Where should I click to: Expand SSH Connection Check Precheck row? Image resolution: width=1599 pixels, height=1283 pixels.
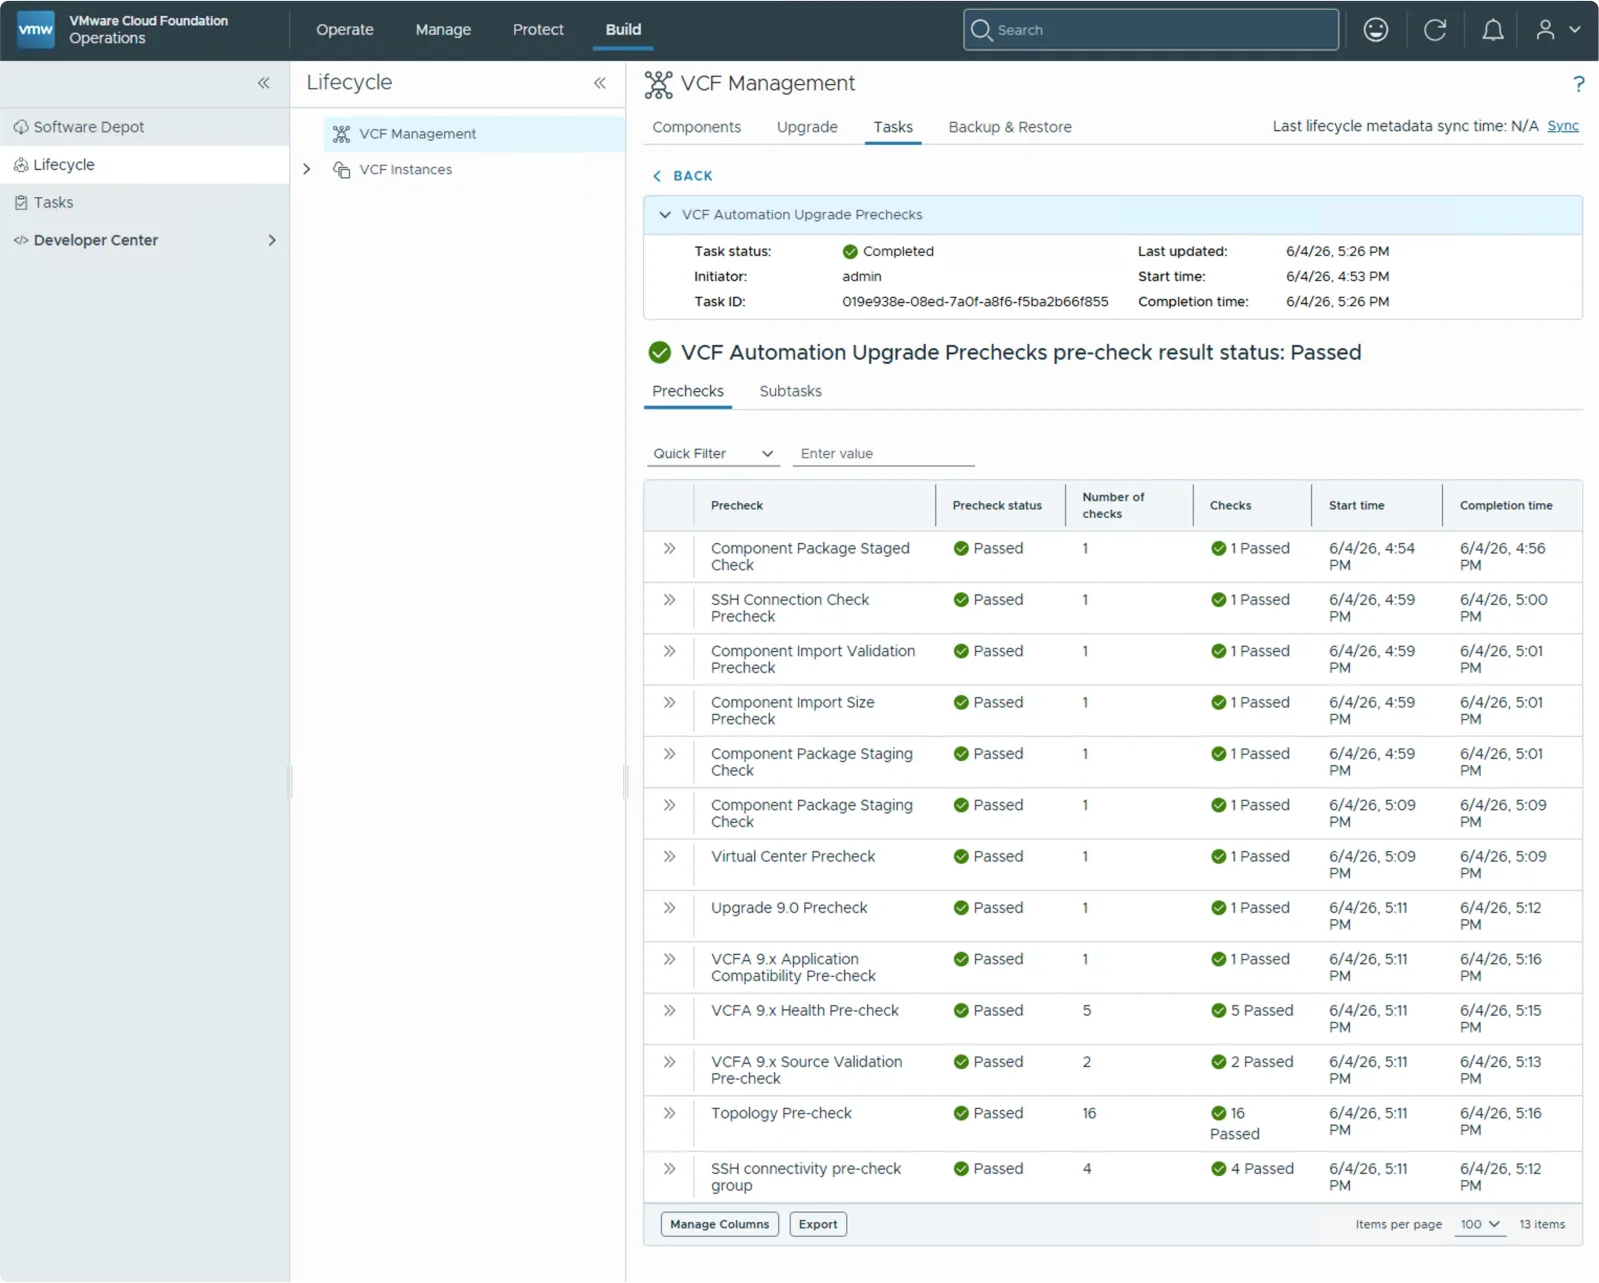coord(669,600)
